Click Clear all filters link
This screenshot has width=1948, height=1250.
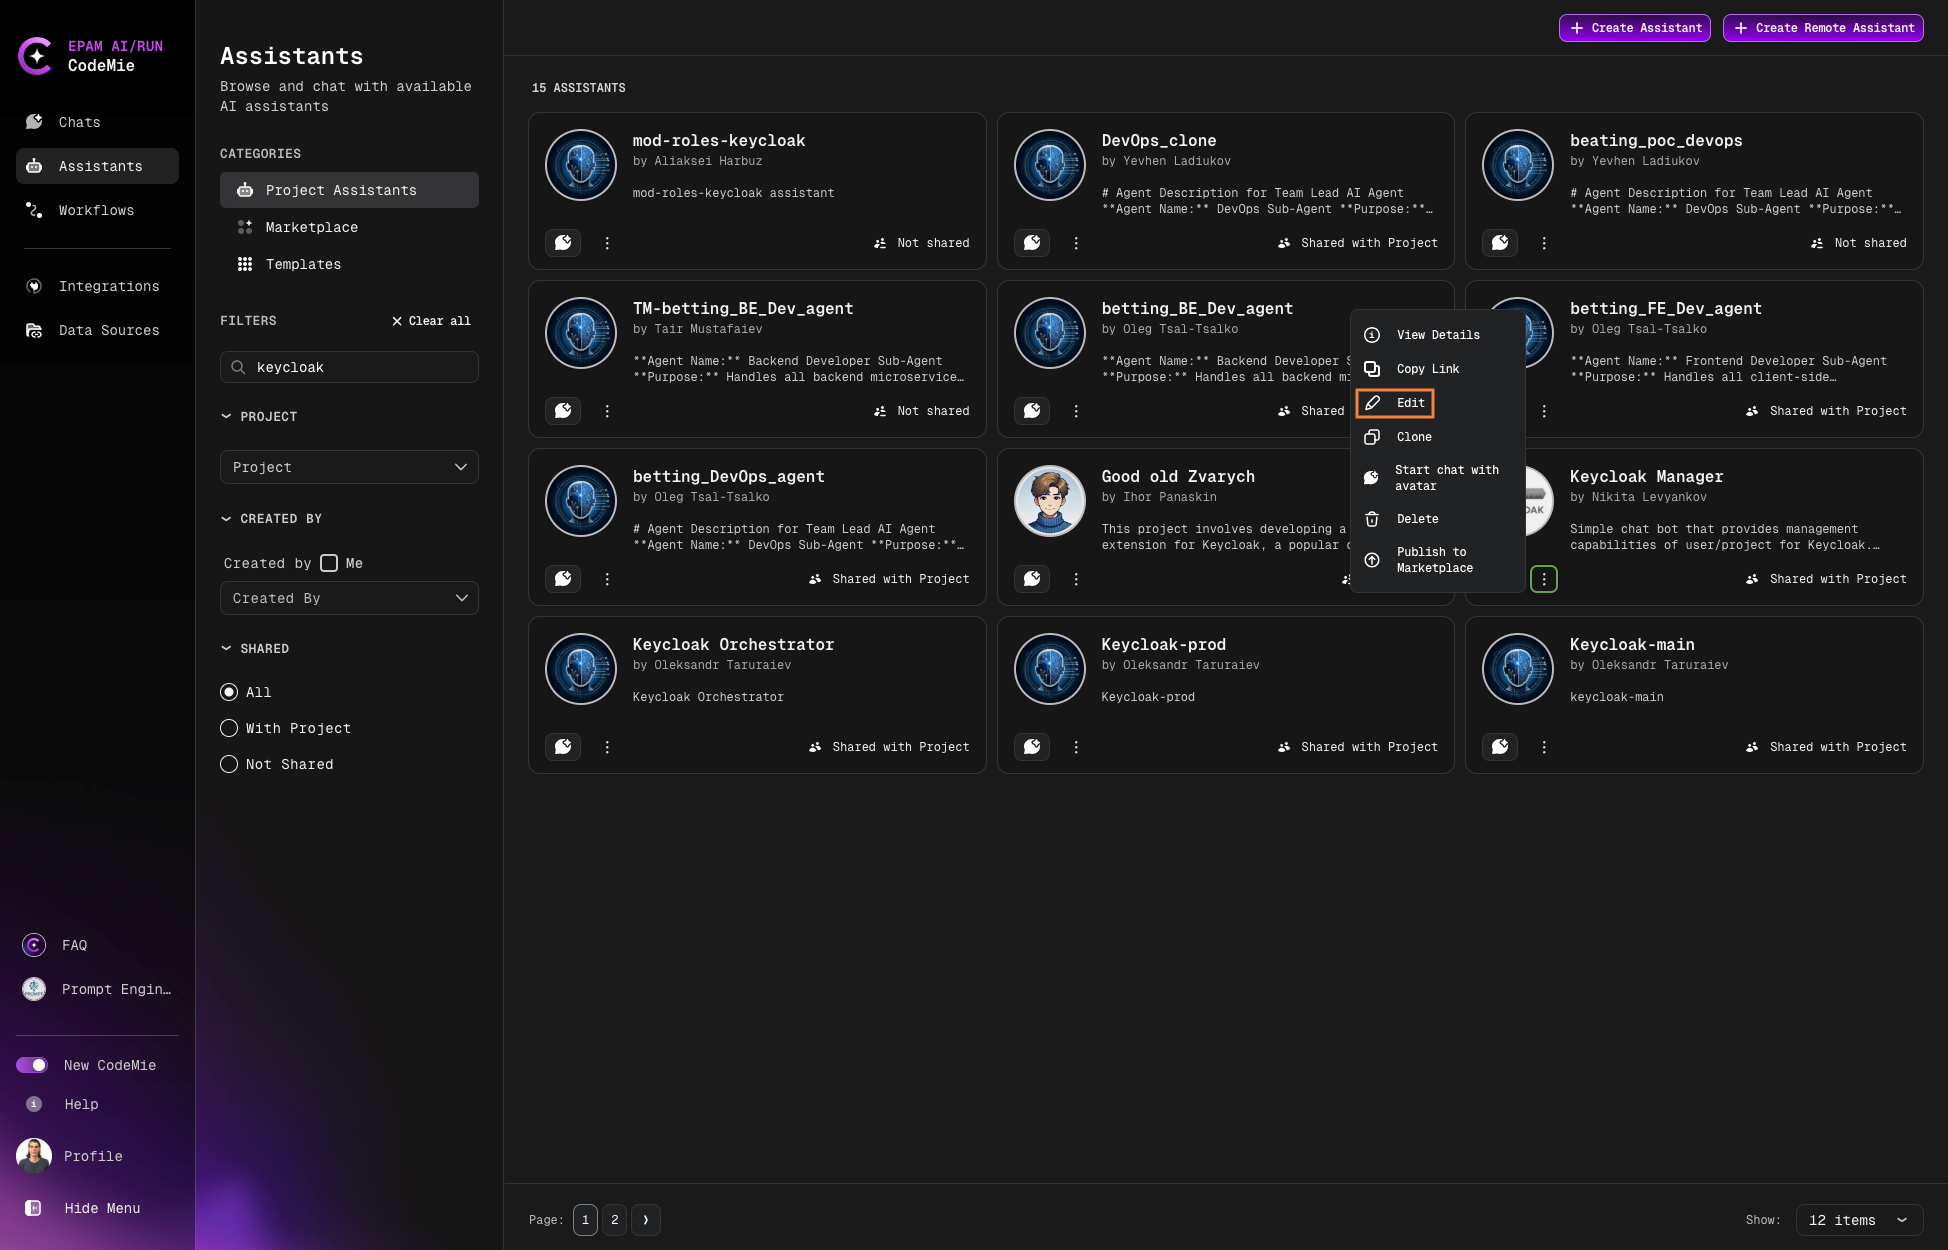431,321
